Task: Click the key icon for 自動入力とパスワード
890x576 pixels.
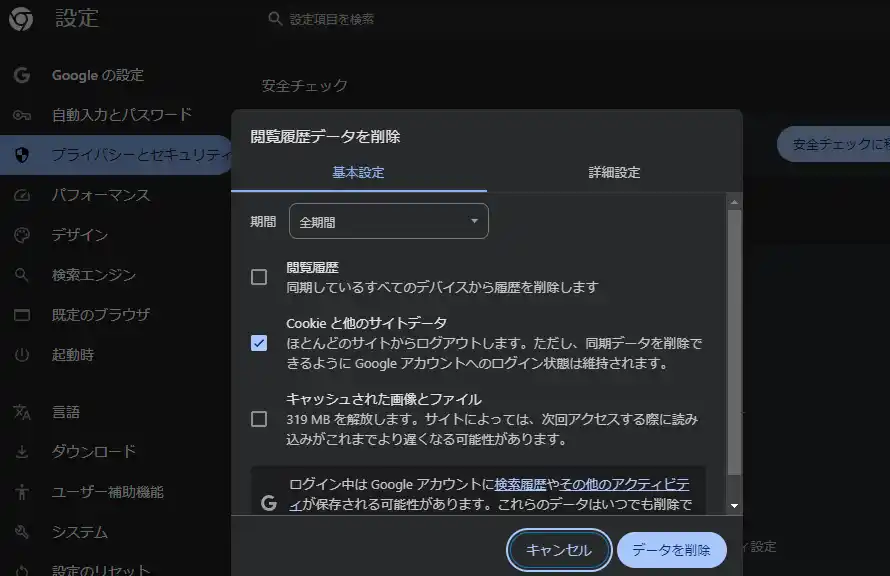Action: coord(22,115)
